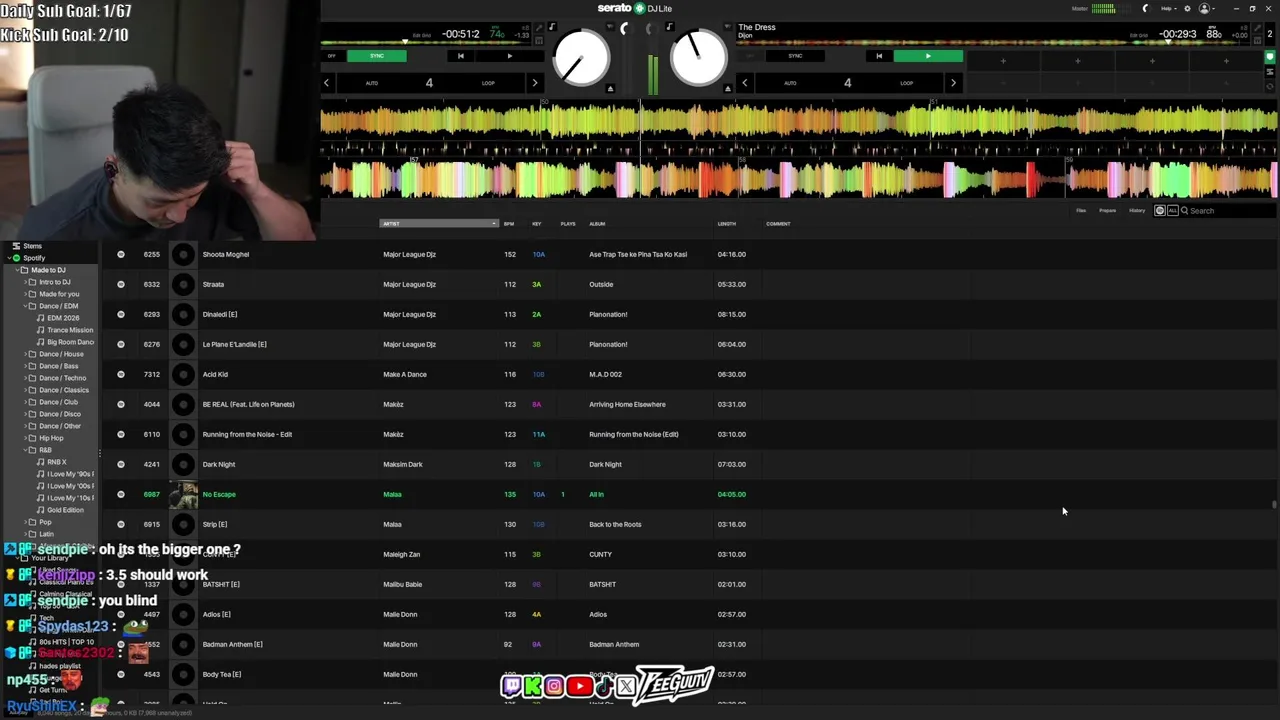Viewport: 1280px width, 720px height.
Task: Open the Help menu
Action: click(x=1167, y=9)
